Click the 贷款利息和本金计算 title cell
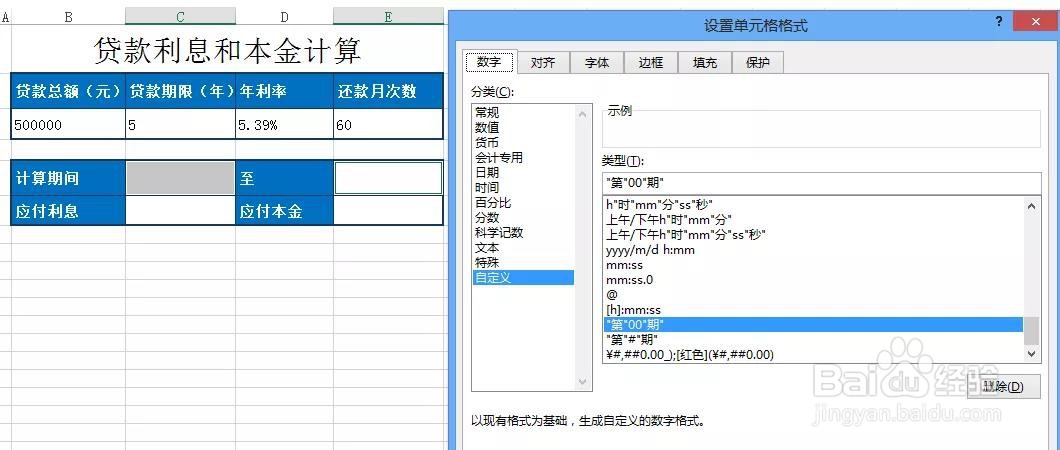 [227, 49]
